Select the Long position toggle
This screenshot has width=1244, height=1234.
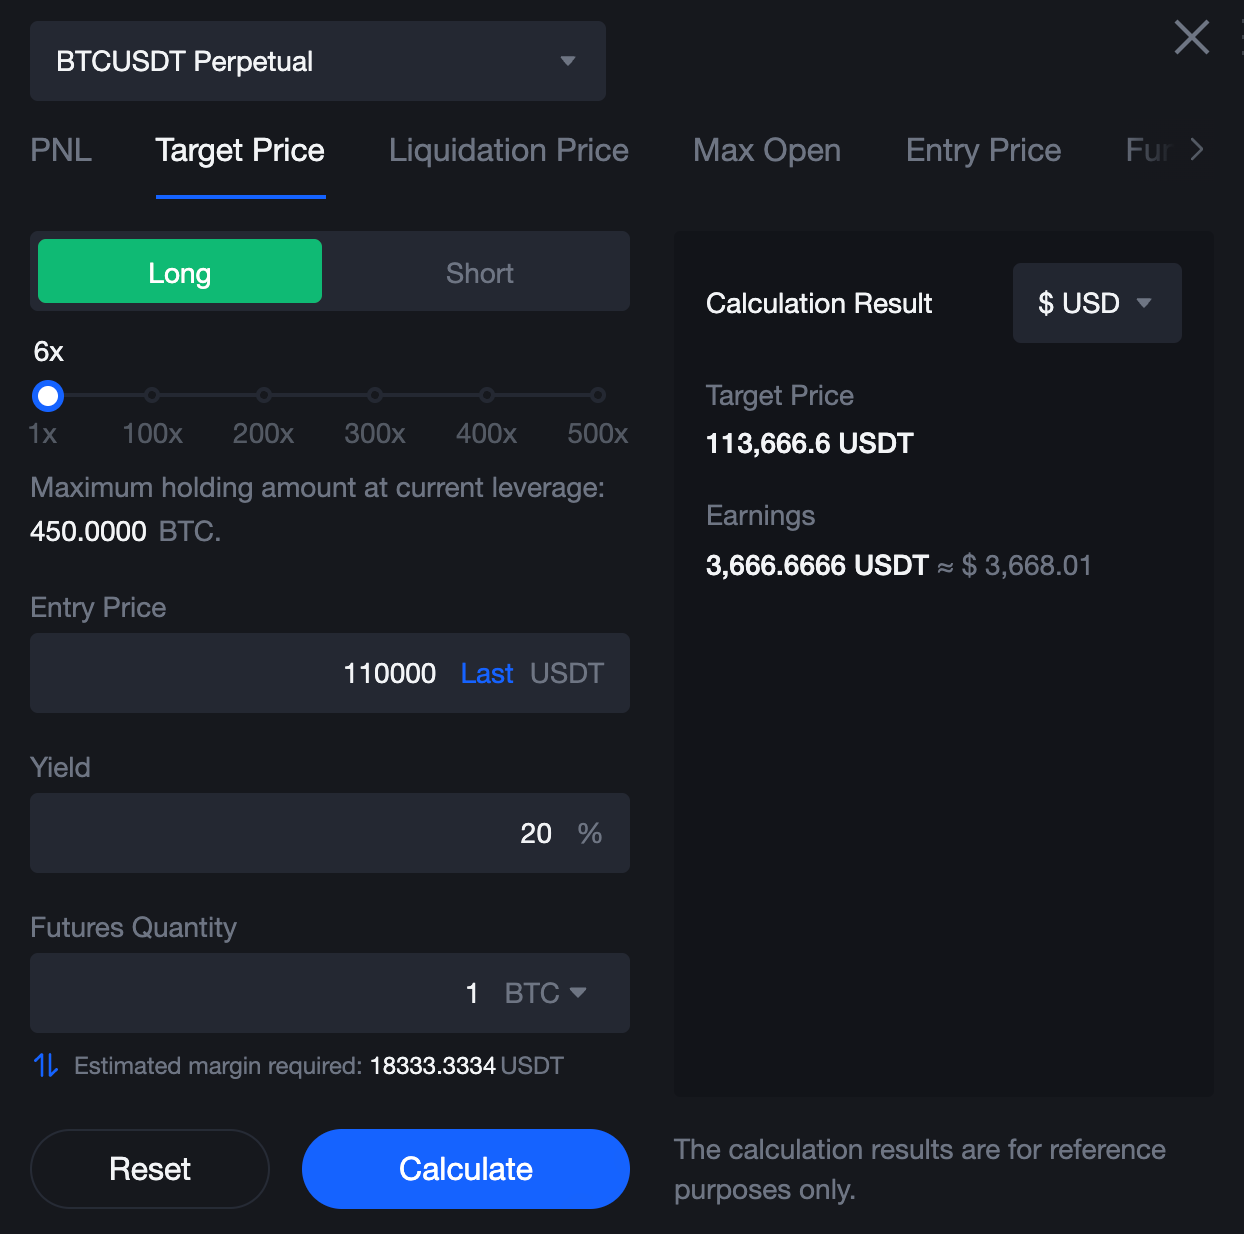[x=180, y=272]
